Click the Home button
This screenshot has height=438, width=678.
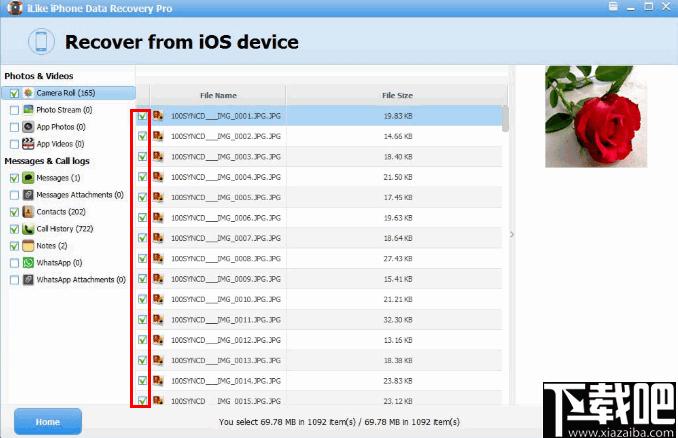pos(48,422)
